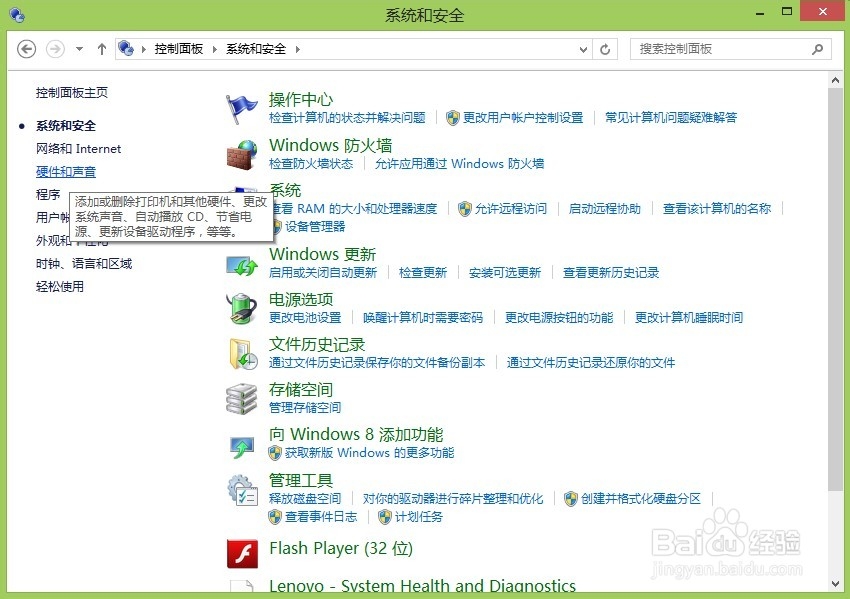The width and height of the screenshot is (850, 599).
Task: Click the shield icon beside 计划任务
Action: pos(384,517)
